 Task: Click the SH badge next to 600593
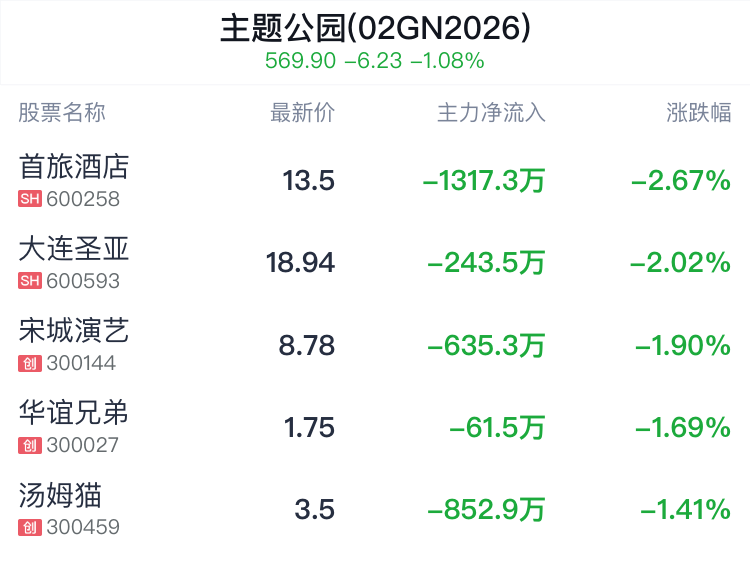pyautogui.click(x=29, y=281)
